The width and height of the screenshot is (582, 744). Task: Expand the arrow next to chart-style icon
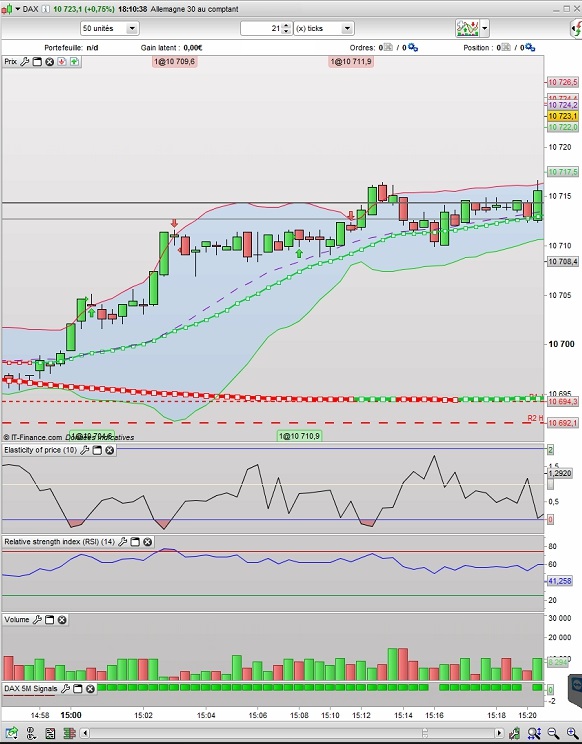click(x=484, y=28)
